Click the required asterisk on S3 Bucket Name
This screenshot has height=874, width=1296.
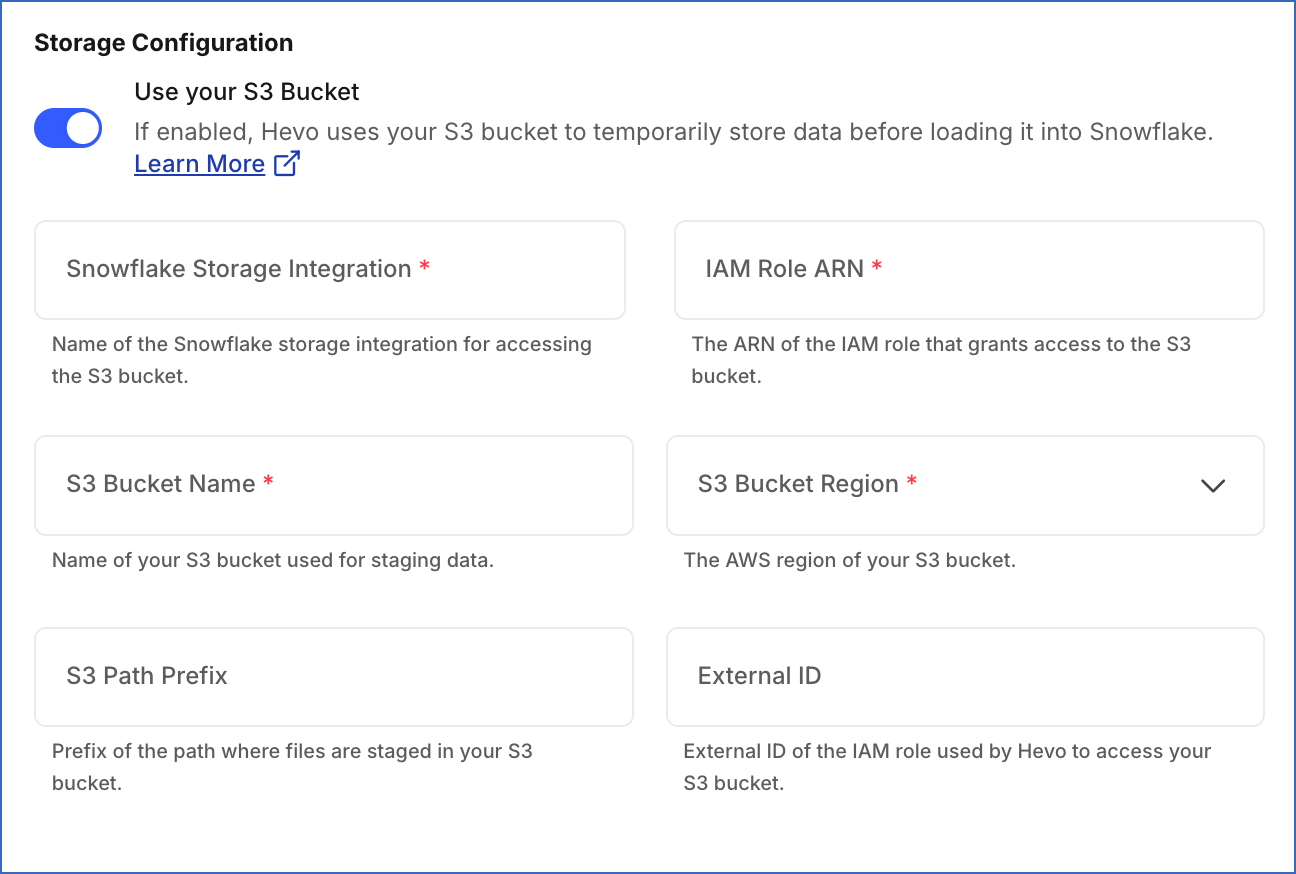point(267,481)
